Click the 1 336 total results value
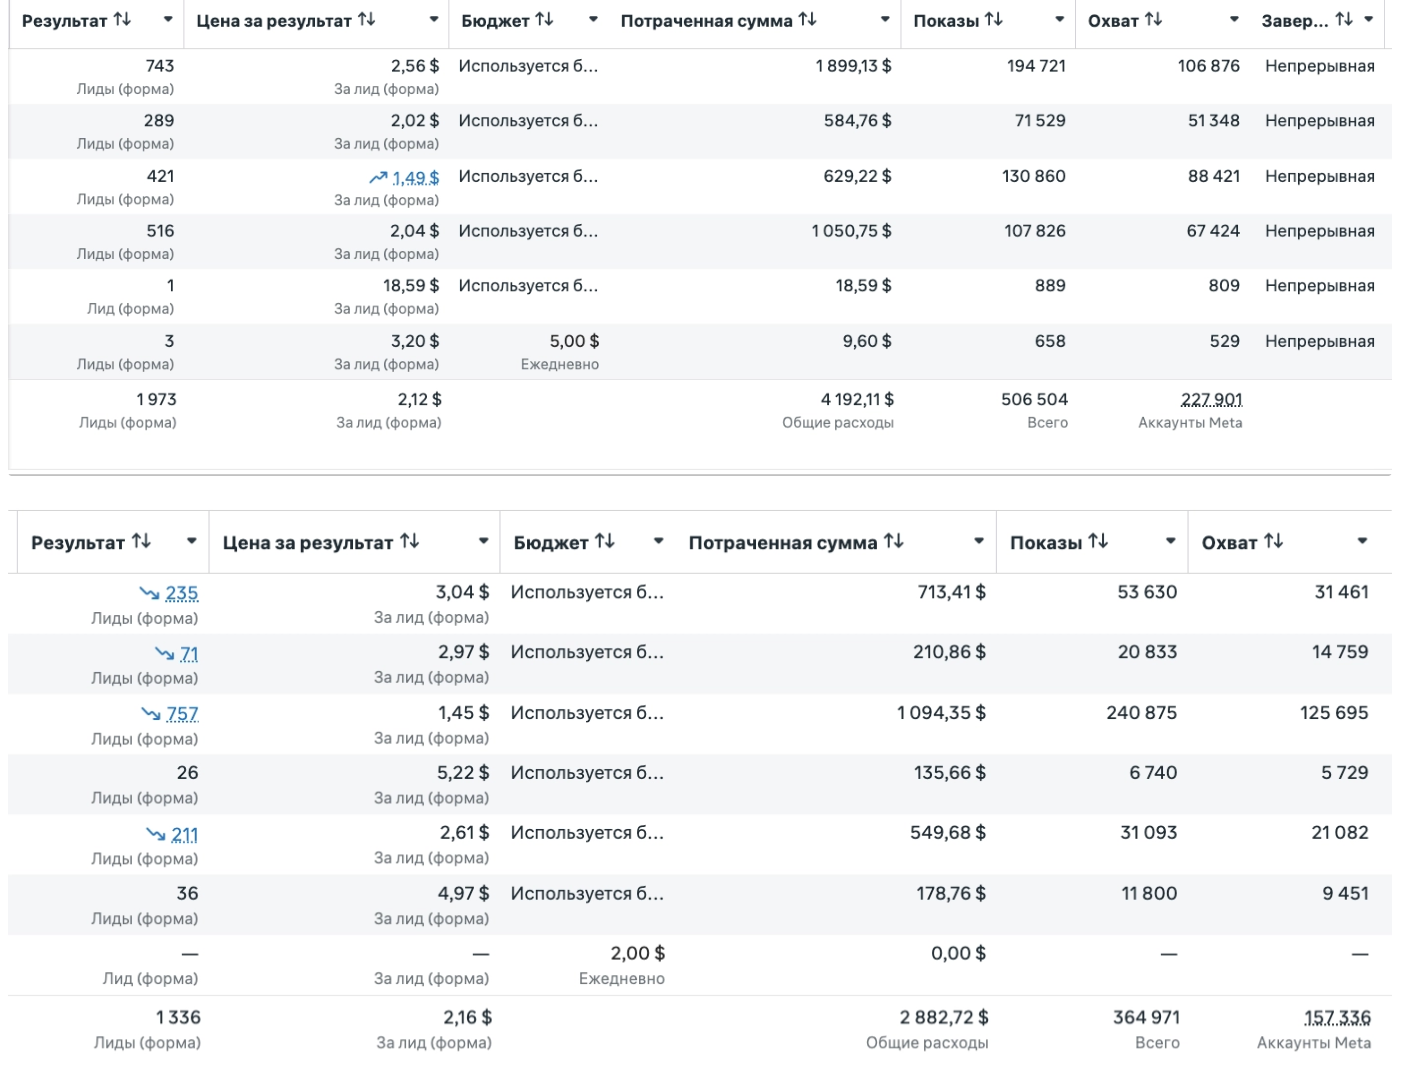This screenshot has width=1416, height=1072. (x=178, y=1018)
